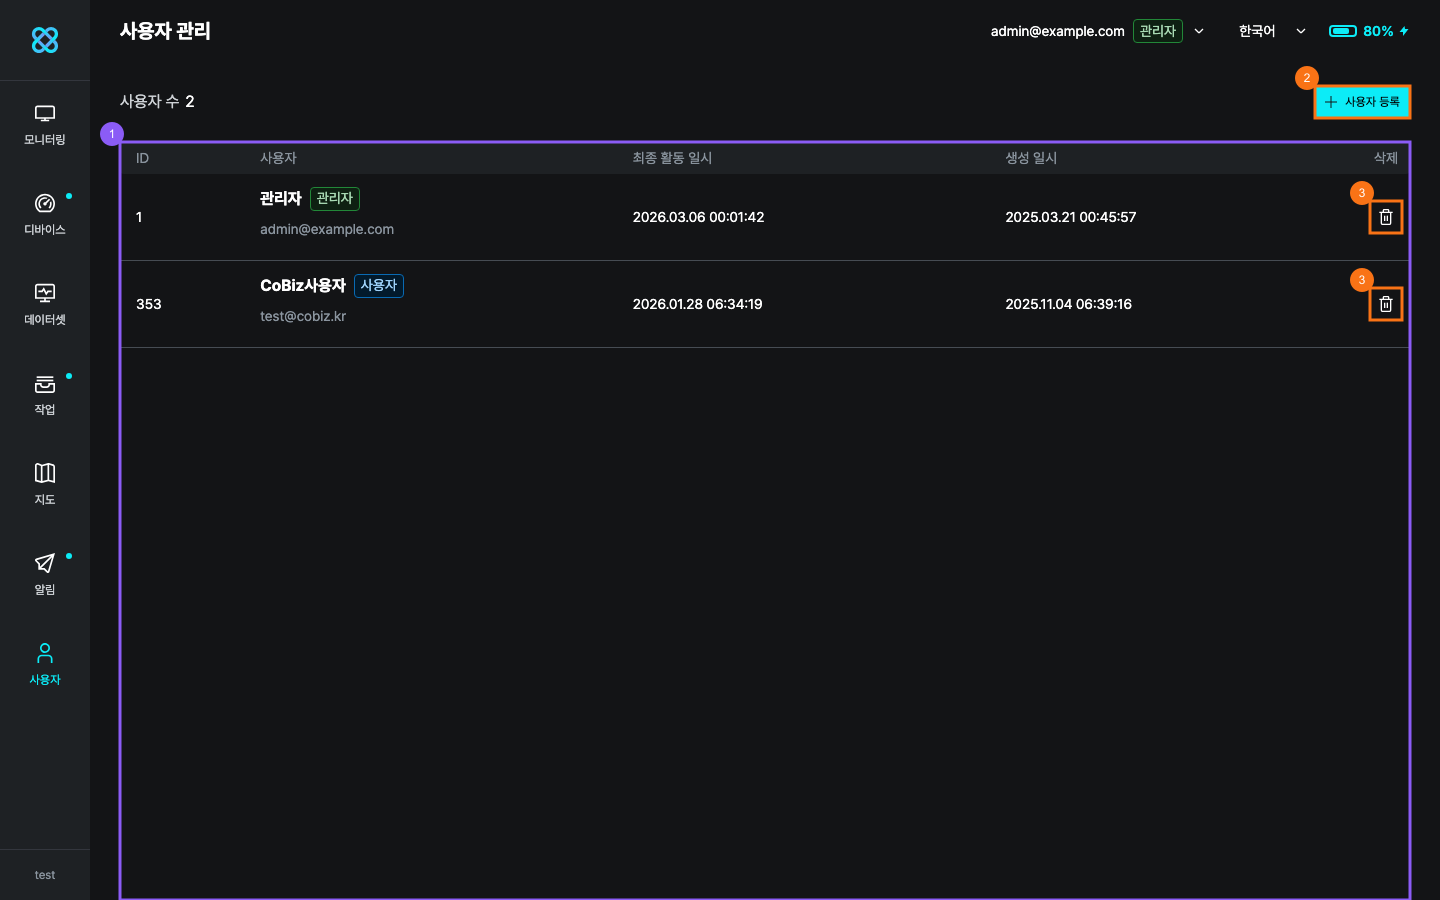Click the 생성 일시 column header
The width and height of the screenshot is (1440, 900).
point(1031,158)
